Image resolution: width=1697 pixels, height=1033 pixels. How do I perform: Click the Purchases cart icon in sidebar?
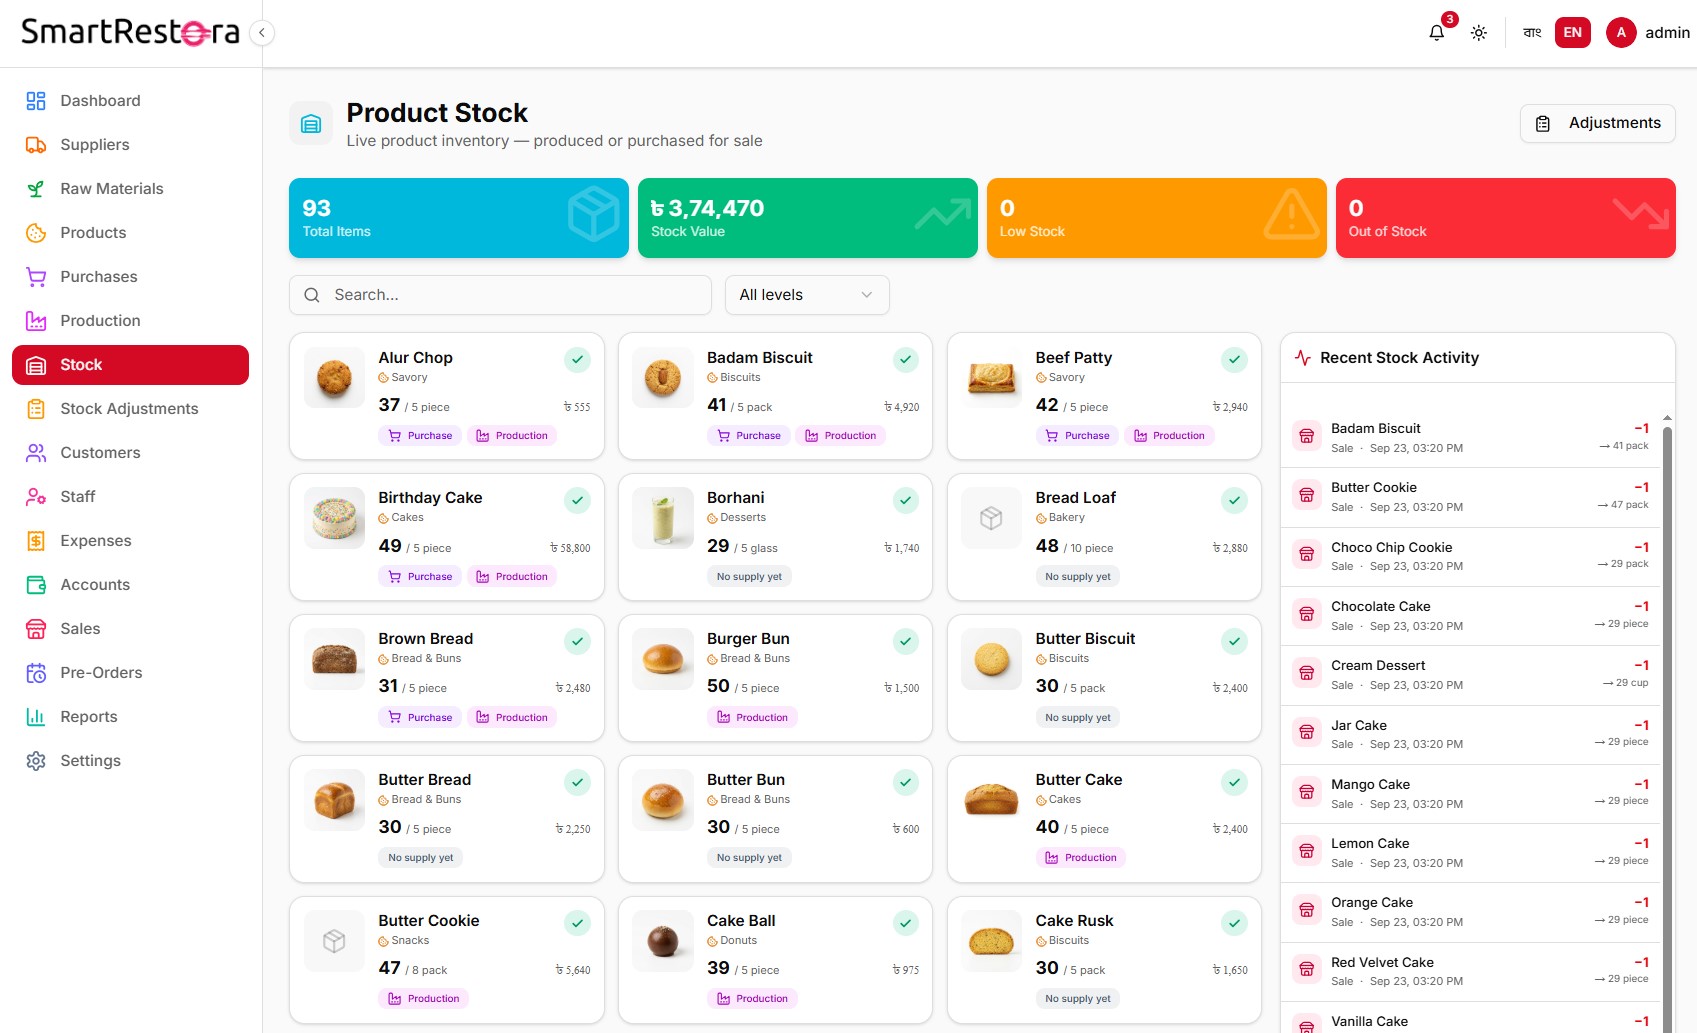pyautogui.click(x=36, y=277)
